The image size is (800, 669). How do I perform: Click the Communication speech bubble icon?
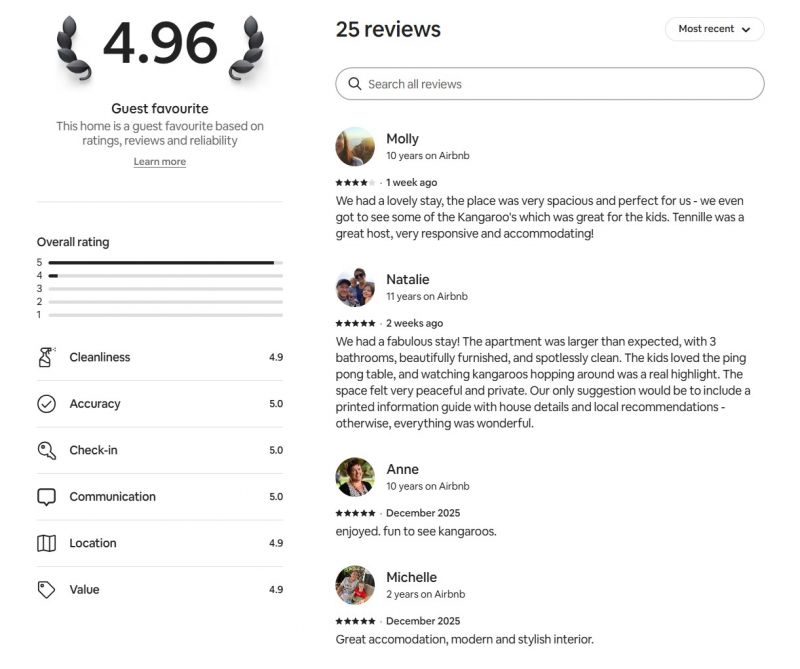coord(46,497)
